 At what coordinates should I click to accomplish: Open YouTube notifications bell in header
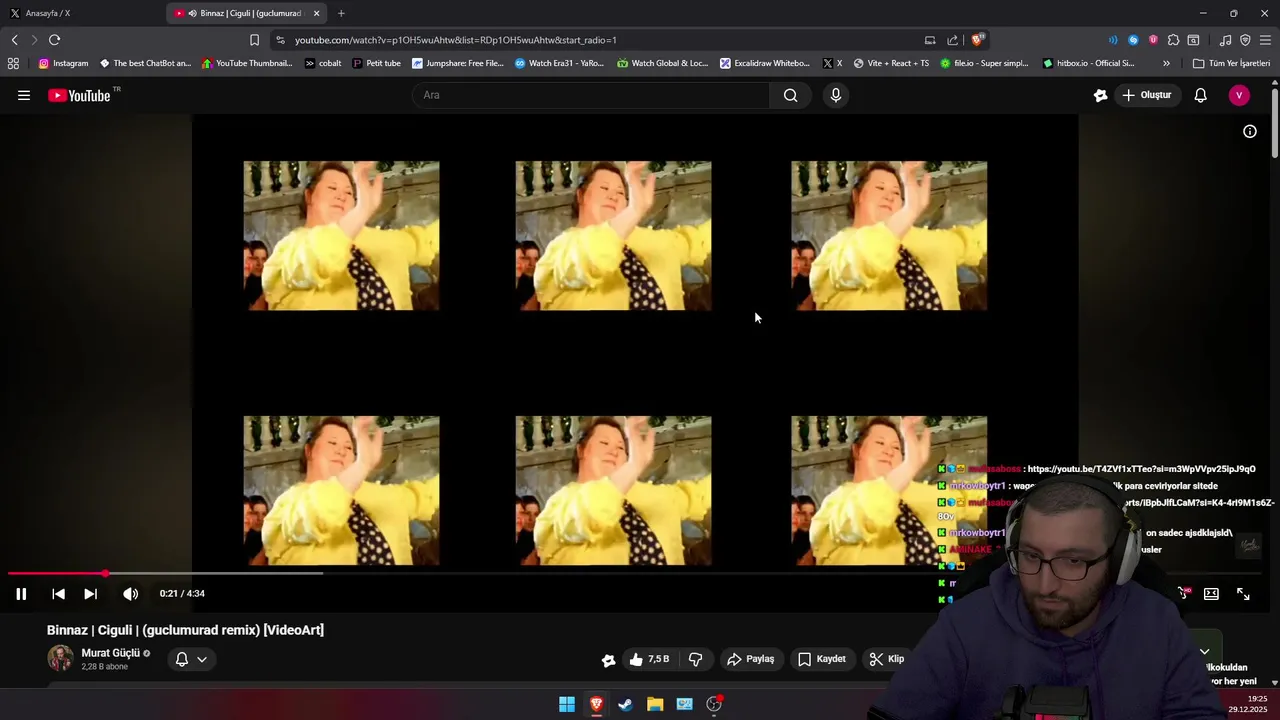[1201, 95]
